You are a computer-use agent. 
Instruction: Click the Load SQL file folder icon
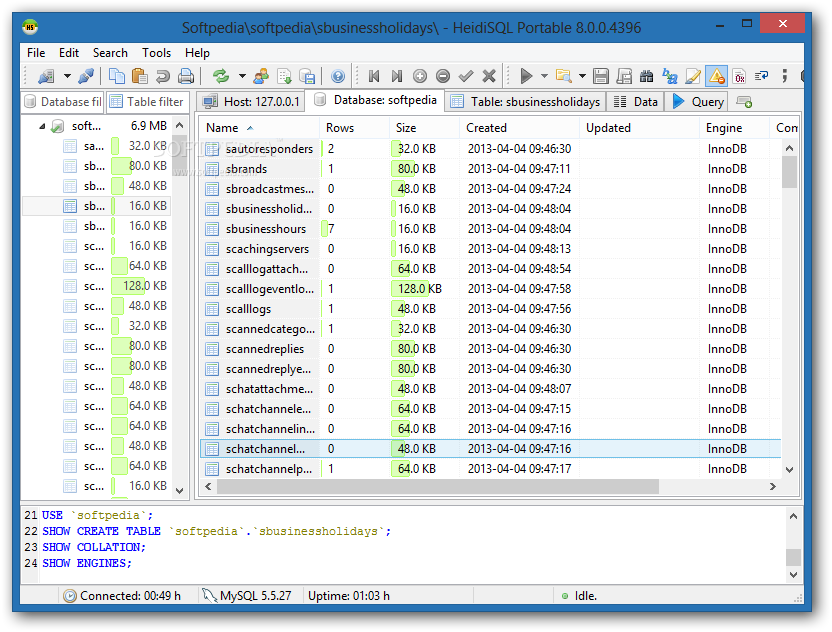(564, 76)
